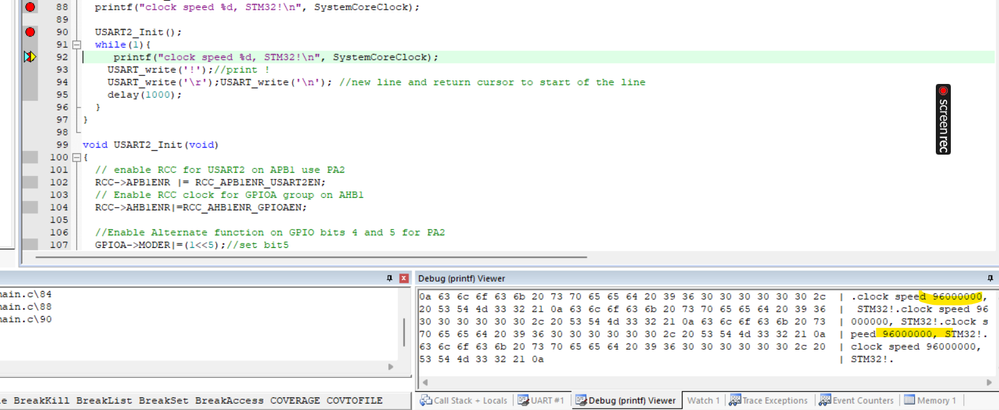This screenshot has height=410, width=999.
Task: Click the USART2_Init(); call on line 90
Action: click(138, 32)
